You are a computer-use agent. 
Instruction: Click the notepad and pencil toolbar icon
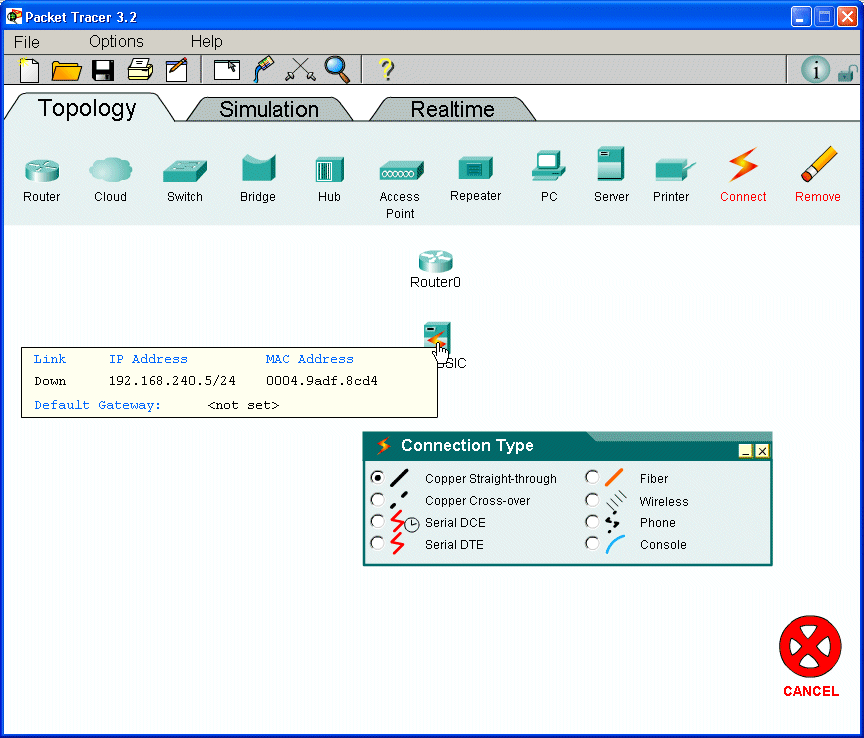coord(177,70)
